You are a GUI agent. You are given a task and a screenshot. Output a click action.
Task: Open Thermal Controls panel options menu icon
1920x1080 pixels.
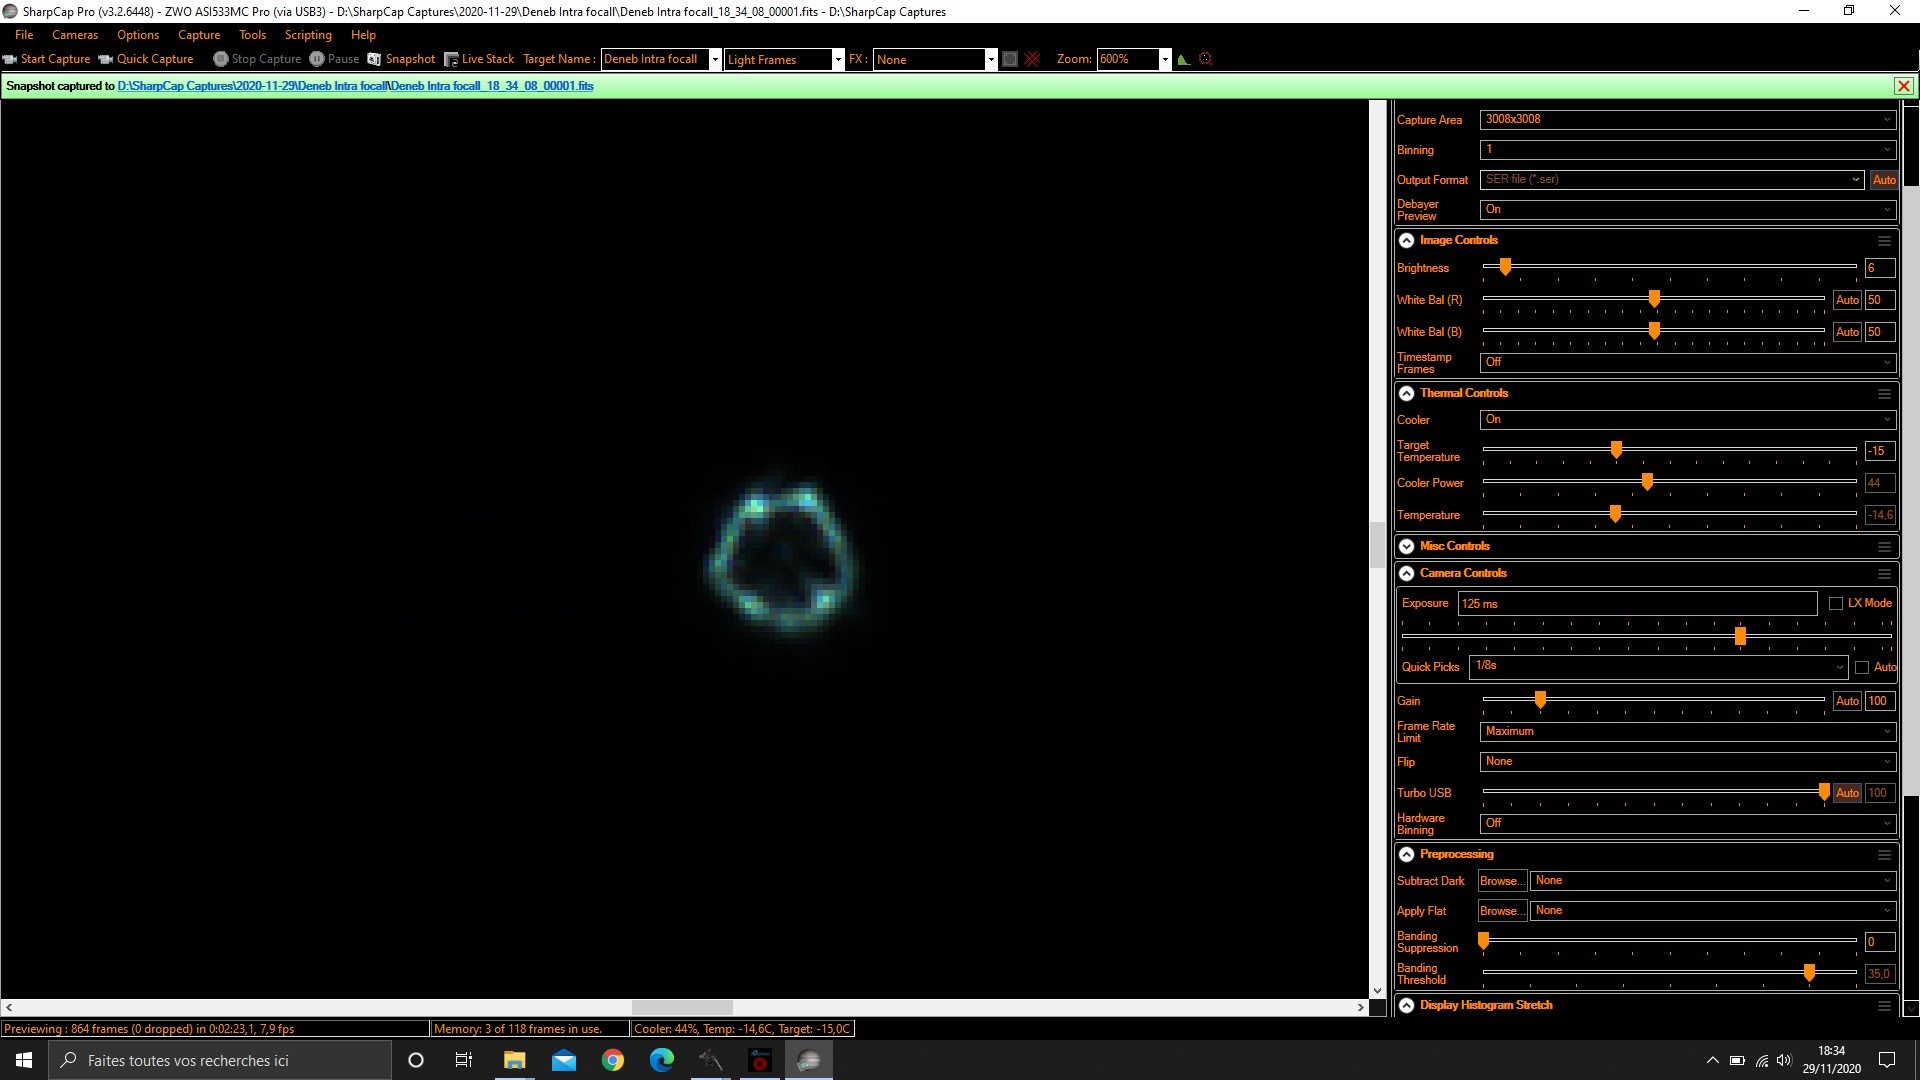click(x=1884, y=394)
